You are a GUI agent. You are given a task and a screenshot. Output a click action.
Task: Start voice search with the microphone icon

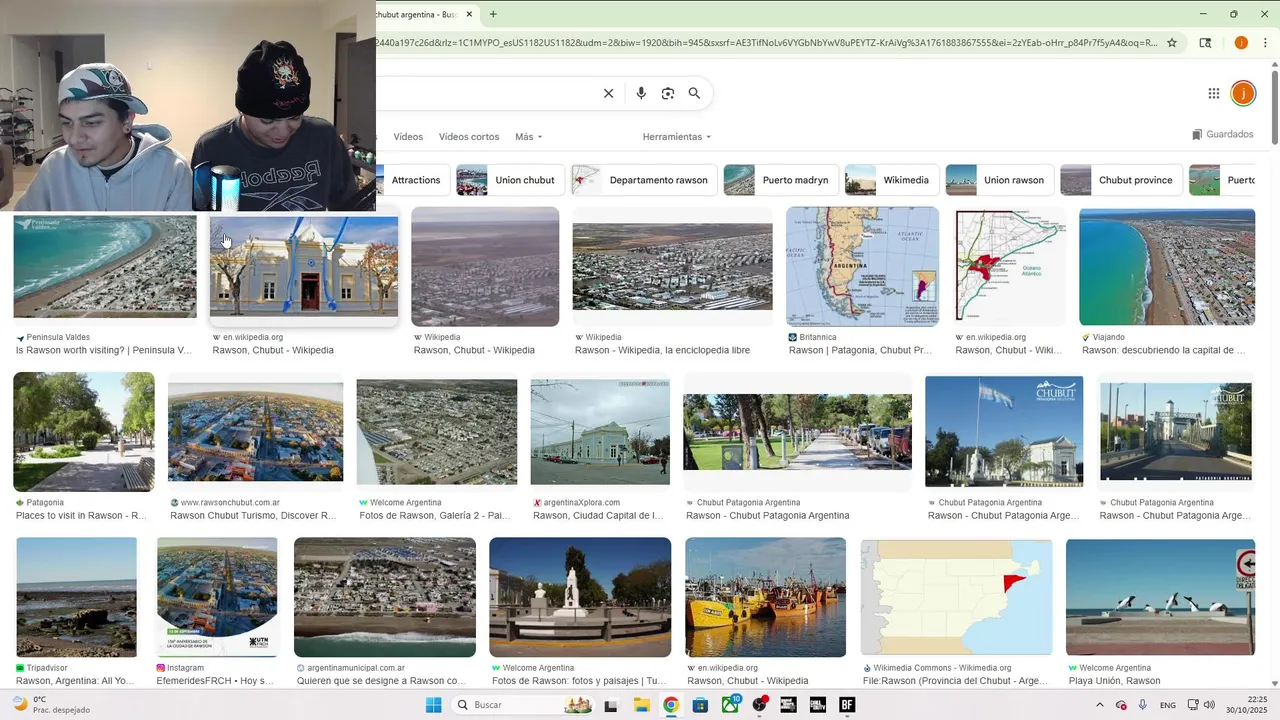641,93
